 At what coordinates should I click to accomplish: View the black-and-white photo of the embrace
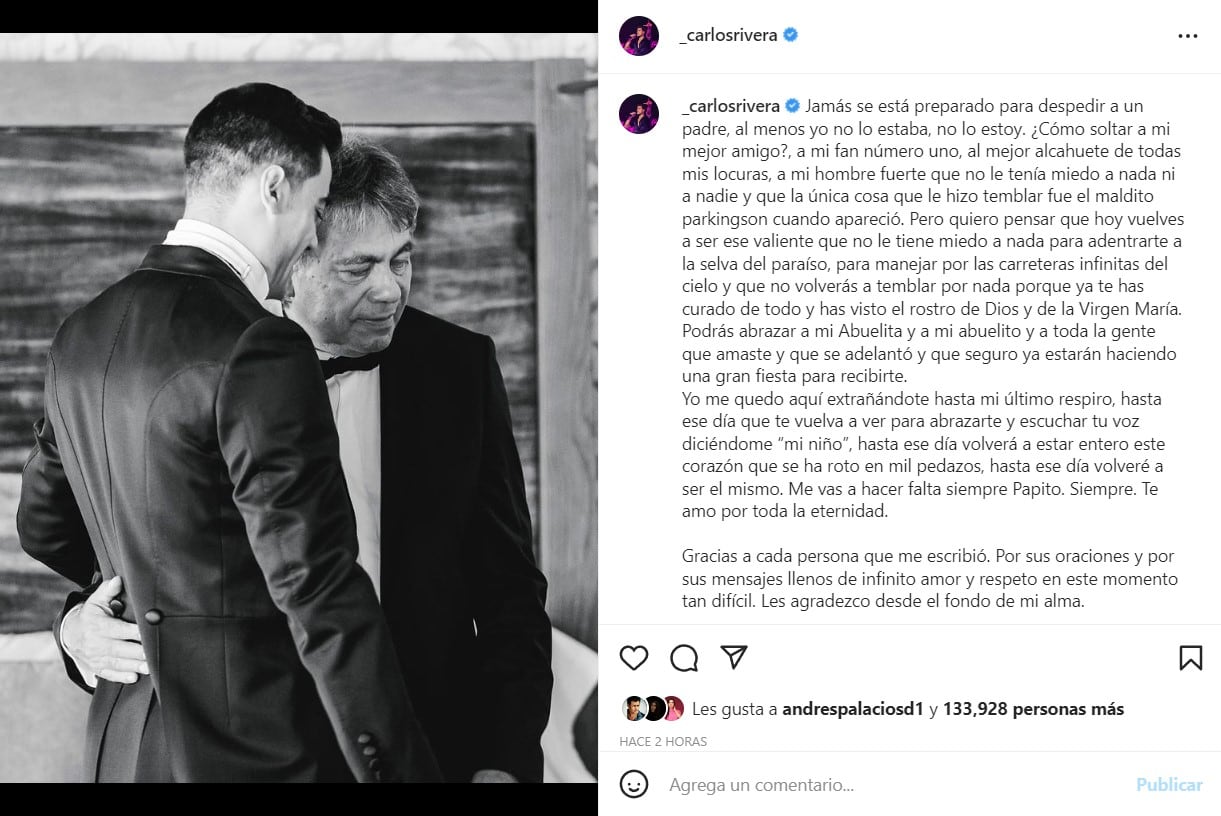[x=298, y=408]
